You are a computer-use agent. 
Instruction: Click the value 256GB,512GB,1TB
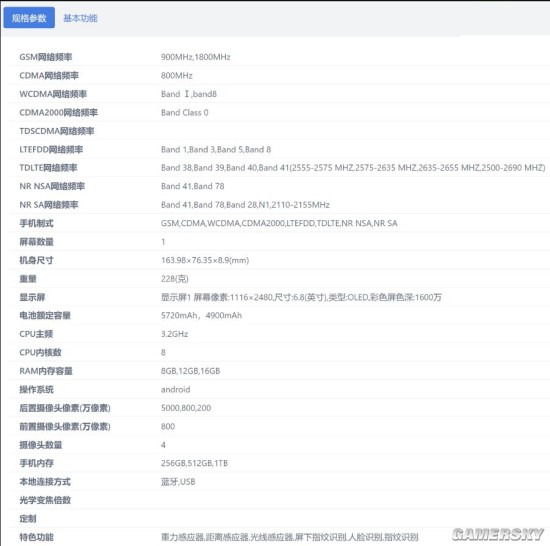coord(194,463)
